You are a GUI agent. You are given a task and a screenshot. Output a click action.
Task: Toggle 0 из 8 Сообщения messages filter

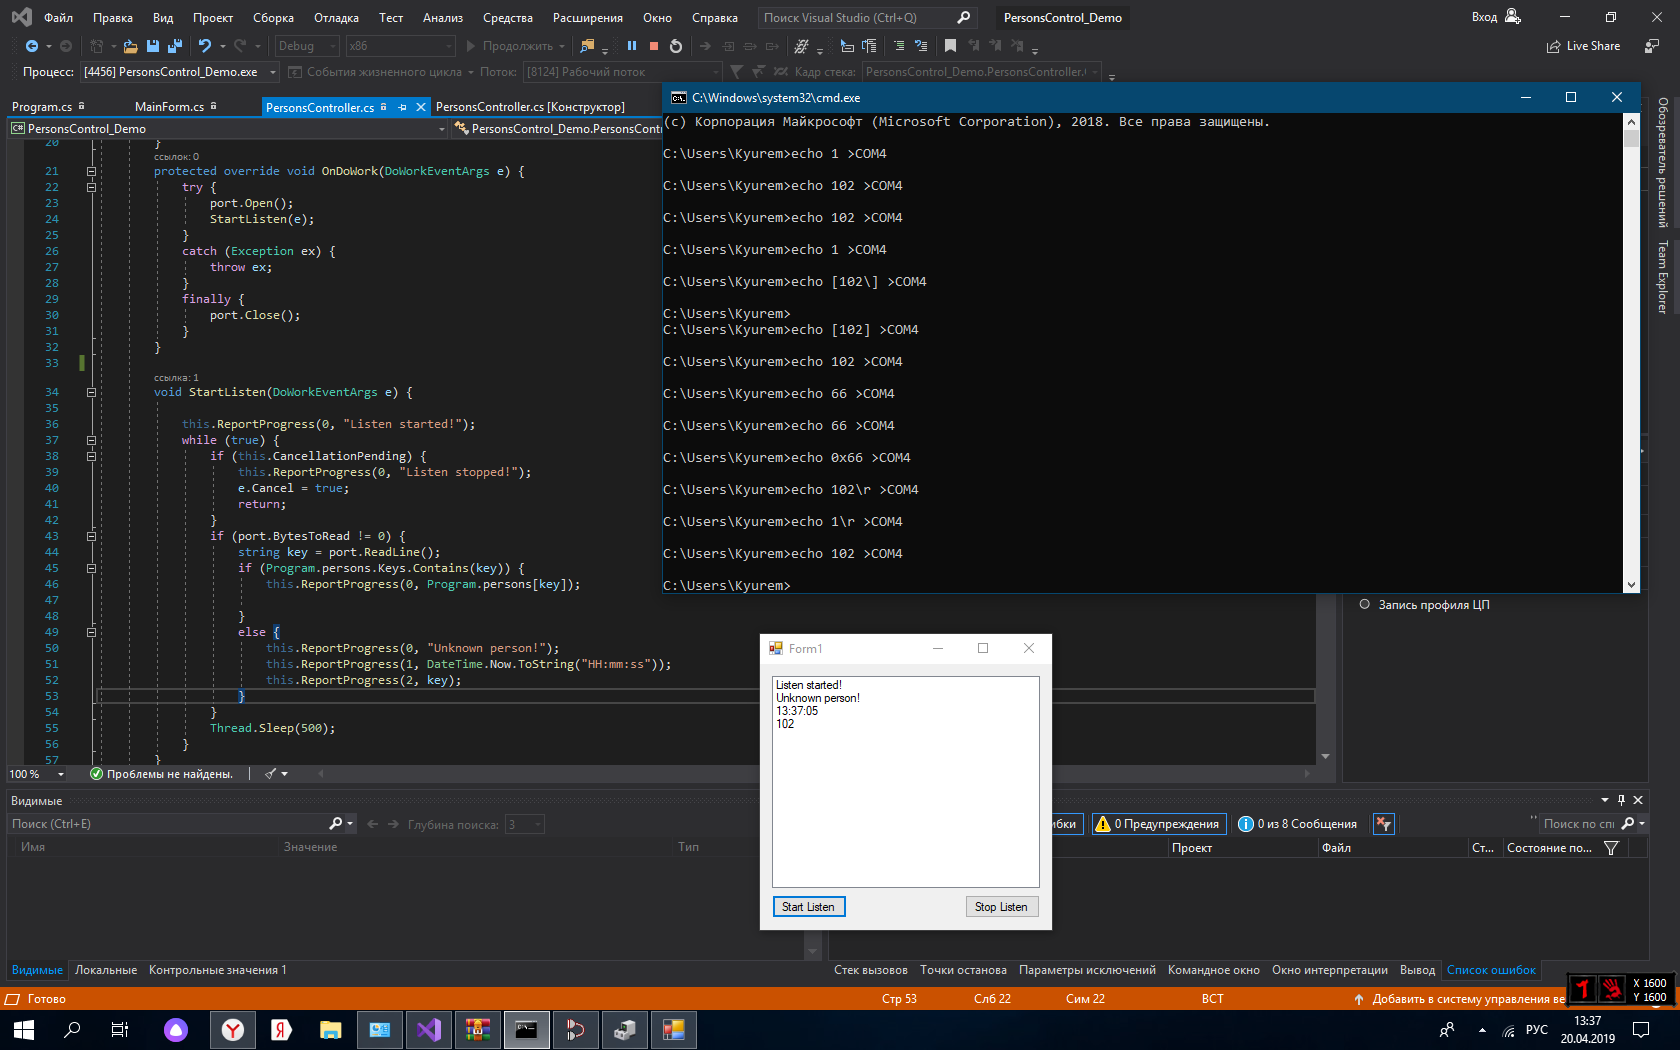coord(1297,824)
